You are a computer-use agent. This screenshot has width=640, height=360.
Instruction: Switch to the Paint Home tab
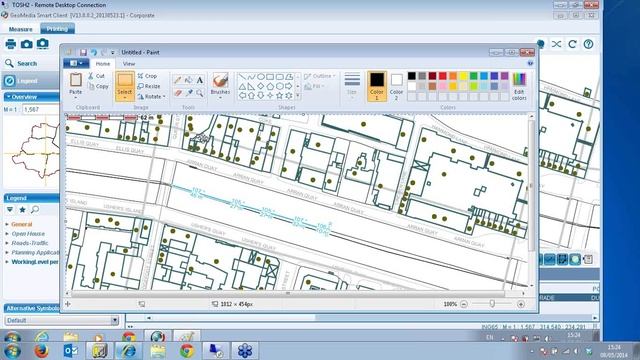coord(102,64)
